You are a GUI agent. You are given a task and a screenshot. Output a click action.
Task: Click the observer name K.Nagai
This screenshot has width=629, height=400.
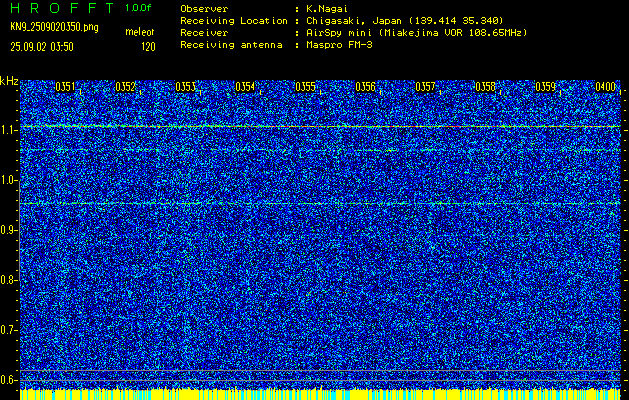327,9
